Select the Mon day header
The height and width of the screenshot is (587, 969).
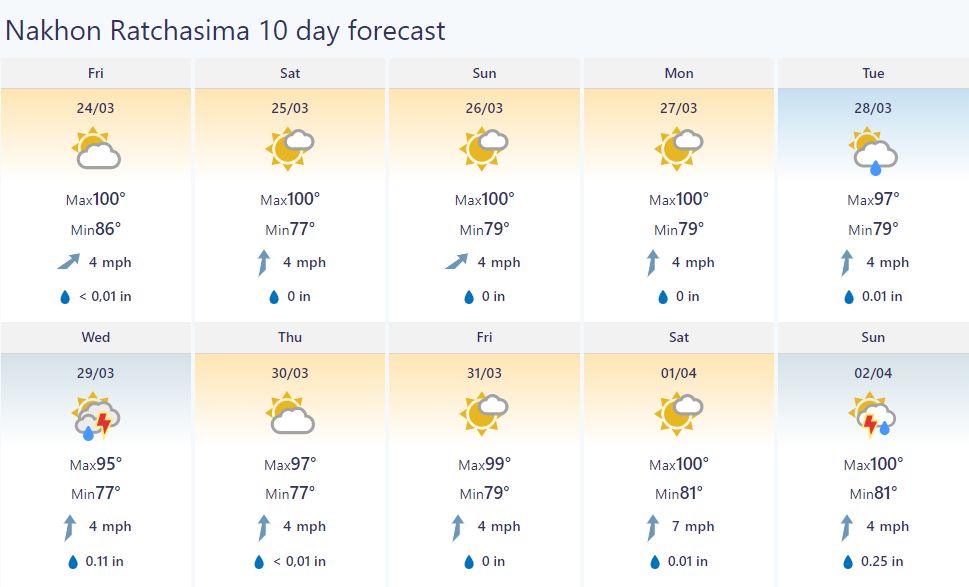[679, 73]
